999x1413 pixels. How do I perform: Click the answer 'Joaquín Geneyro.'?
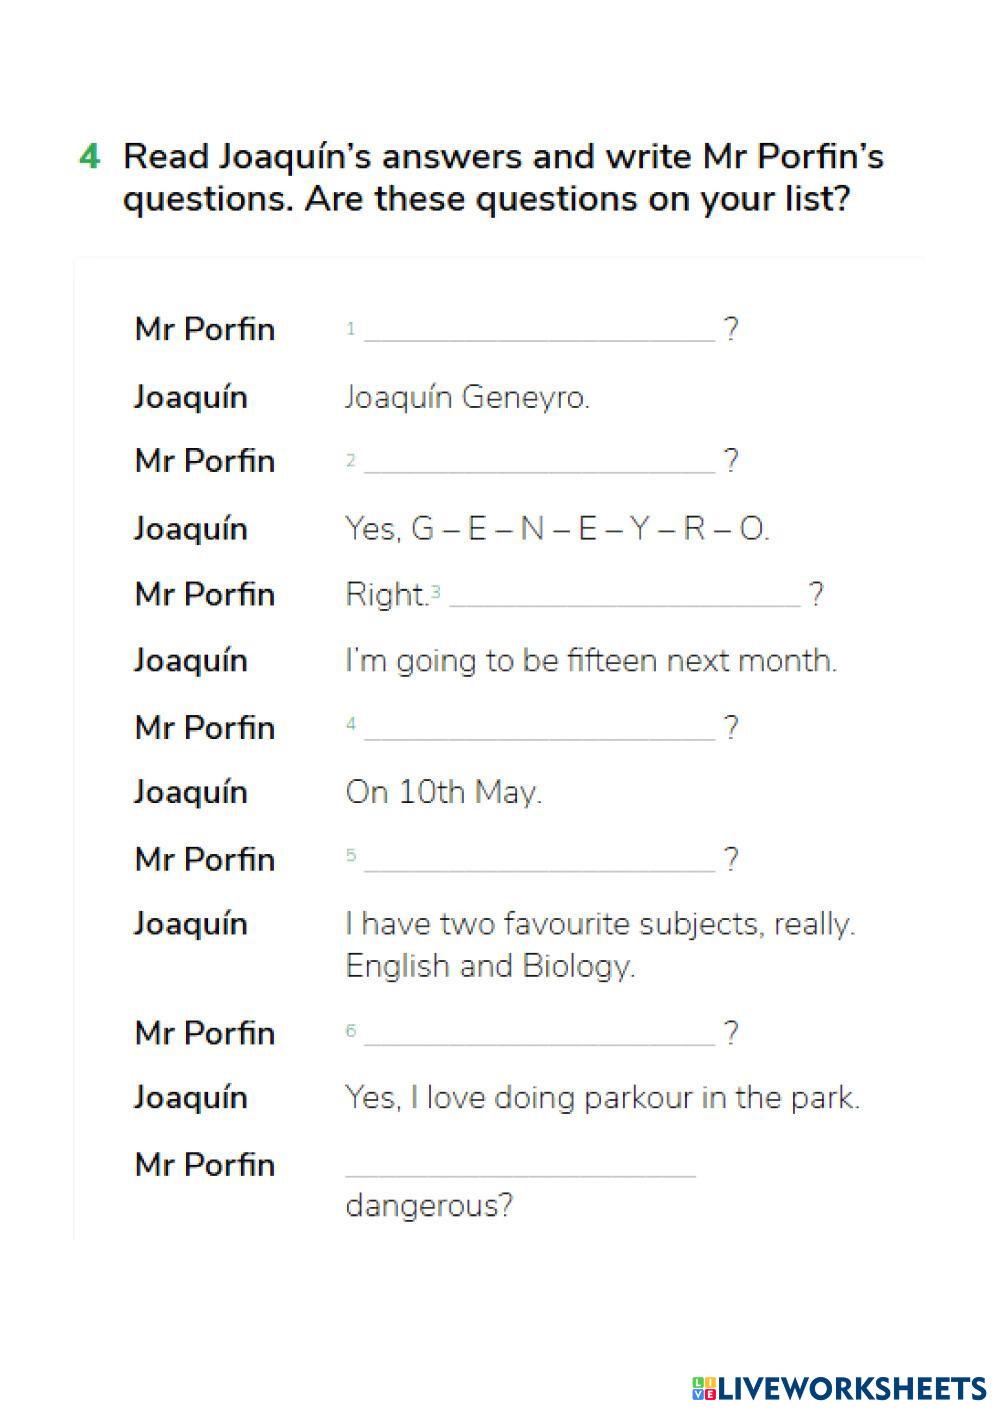pos(467,397)
